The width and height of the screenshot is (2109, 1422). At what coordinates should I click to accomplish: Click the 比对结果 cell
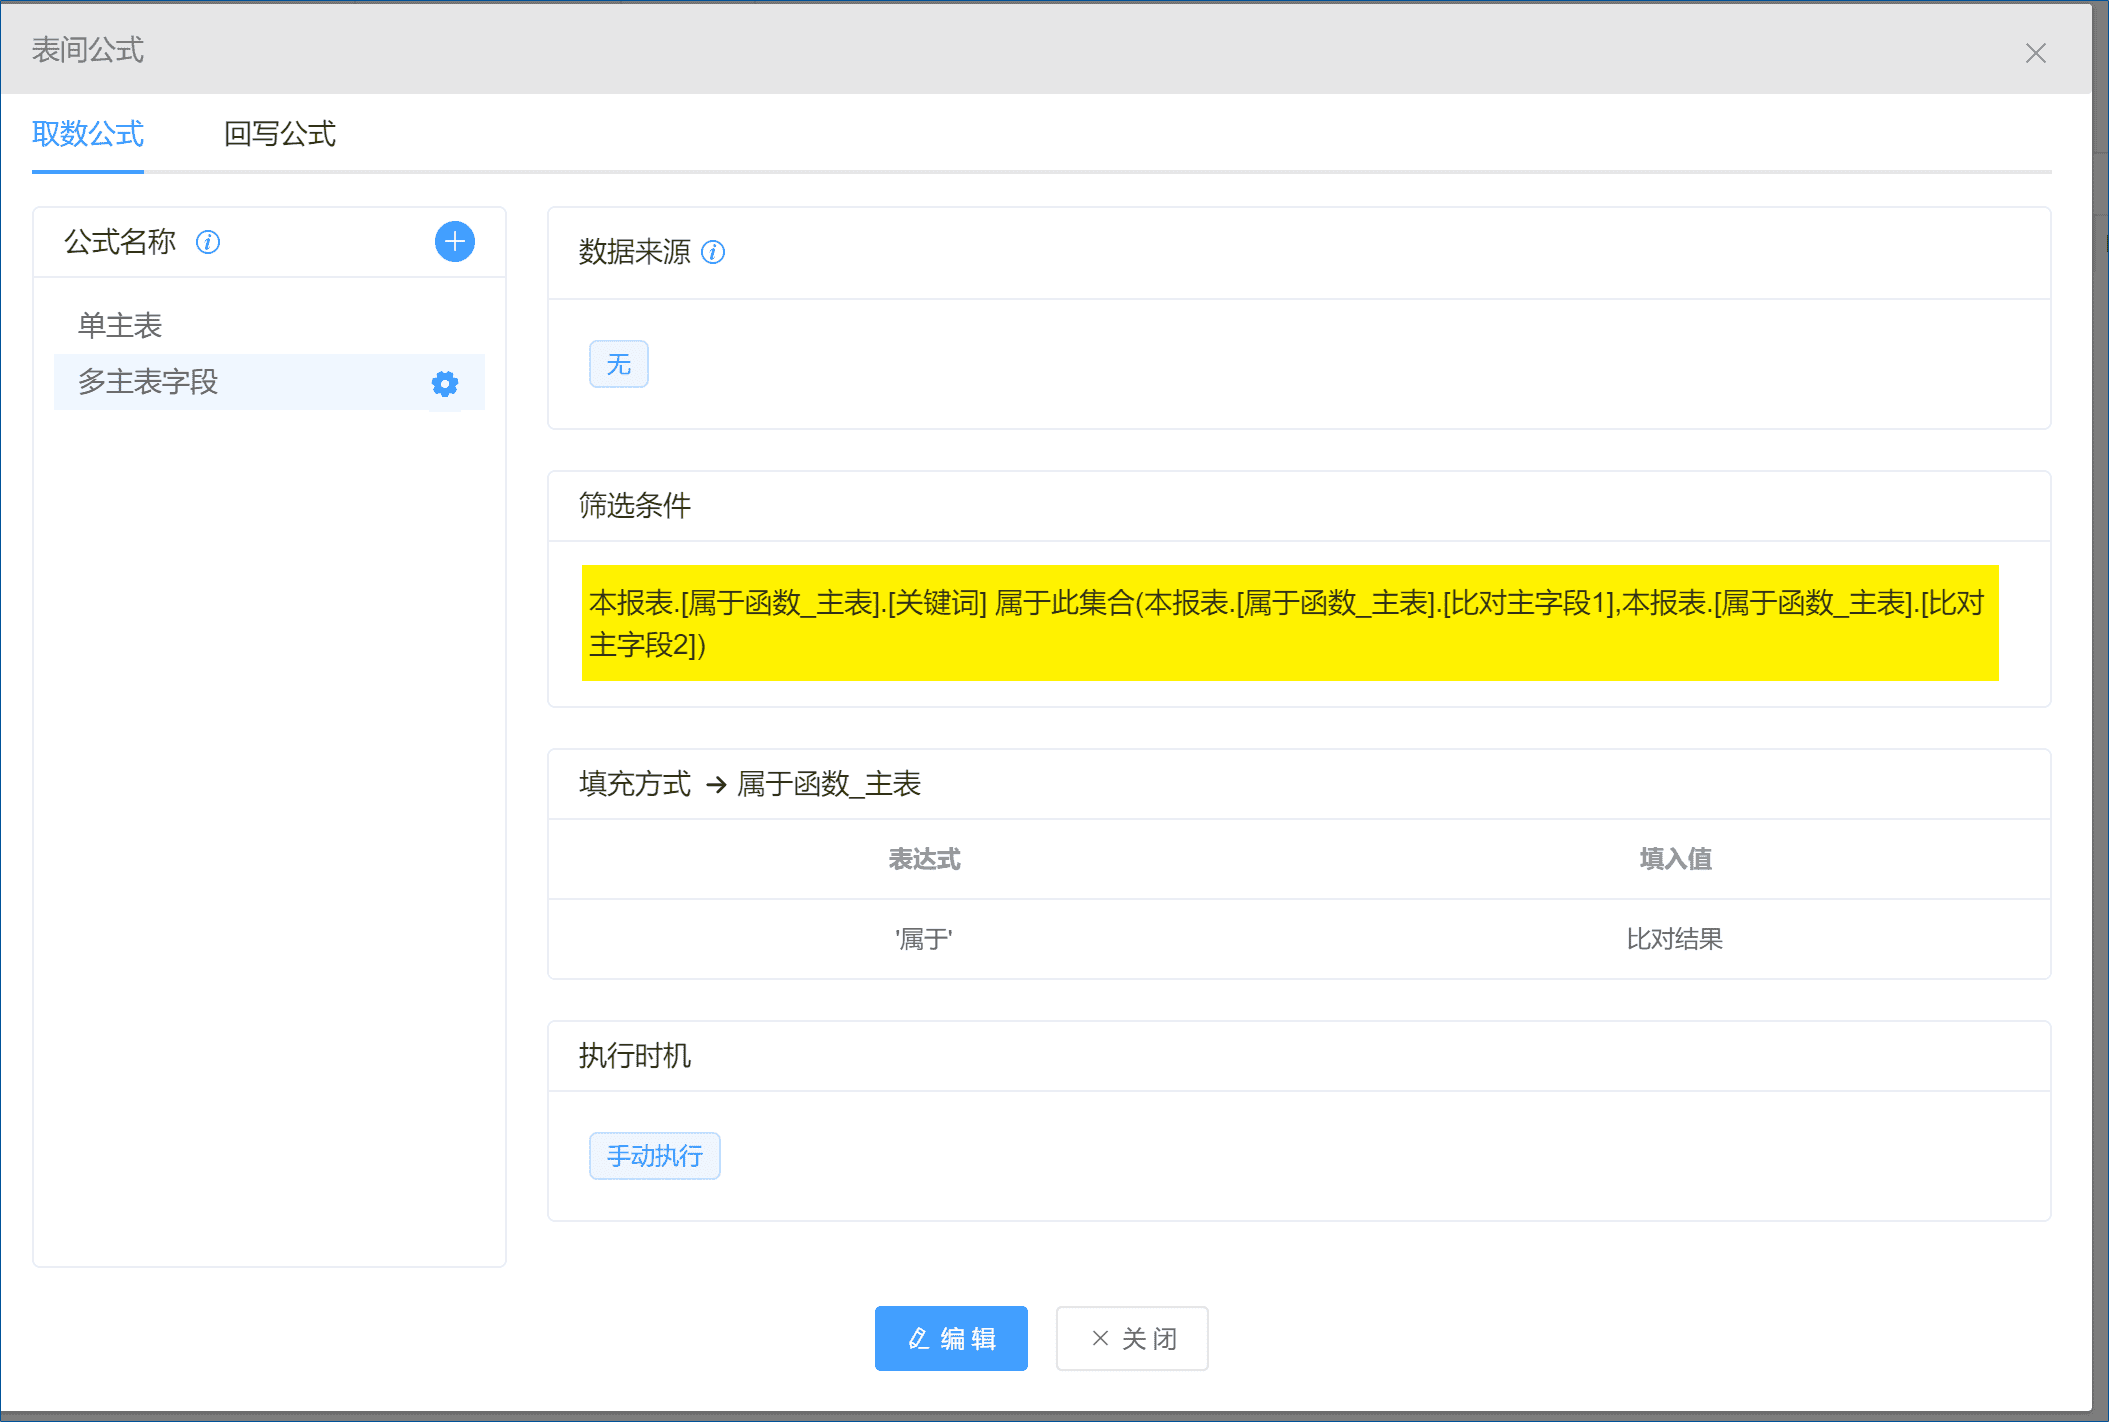[1675, 939]
